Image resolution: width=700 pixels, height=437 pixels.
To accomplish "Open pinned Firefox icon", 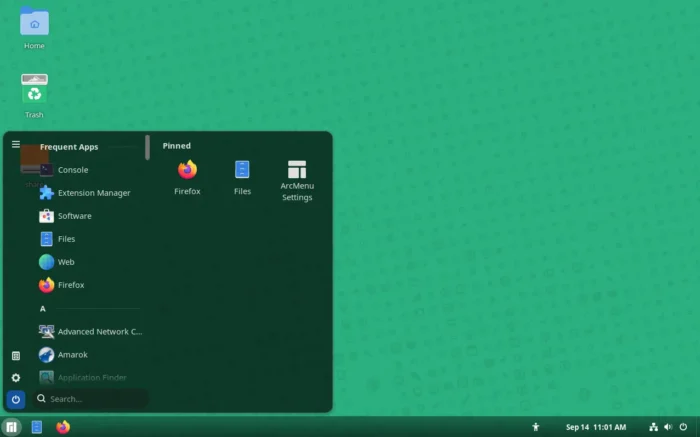I will pos(187,178).
